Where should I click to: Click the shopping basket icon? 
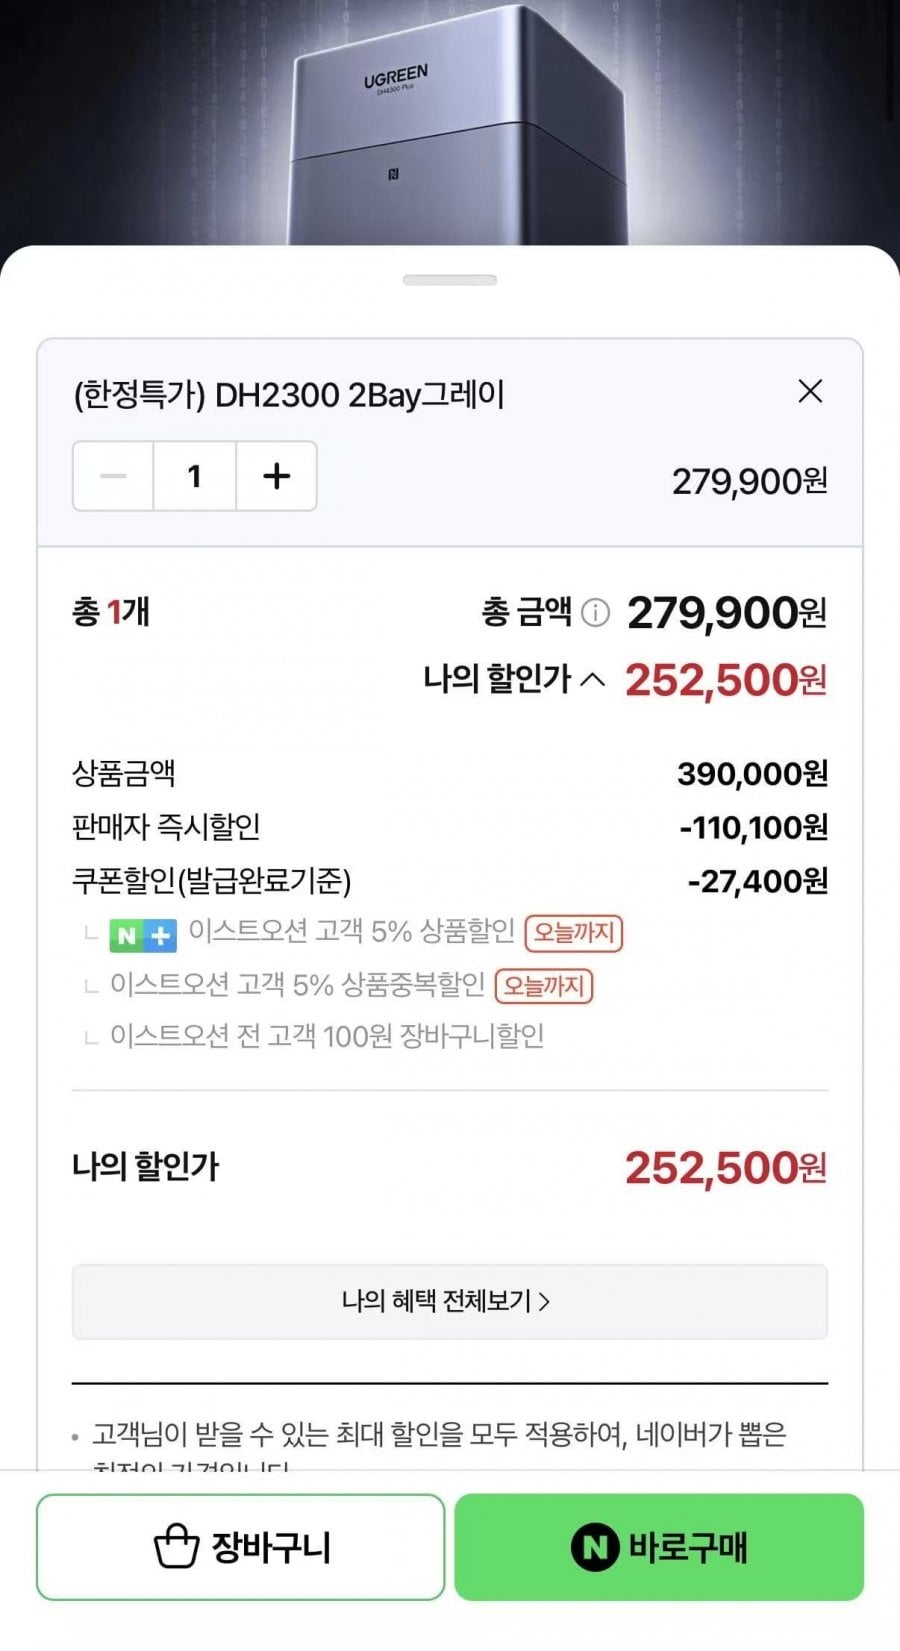[176, 1547]
